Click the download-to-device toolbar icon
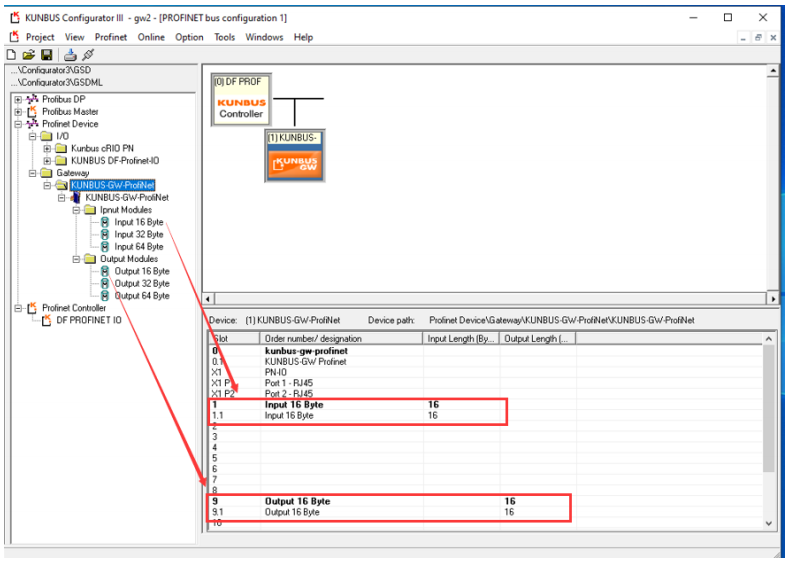Viewport: 787px width, 561px height. point(70,55)
